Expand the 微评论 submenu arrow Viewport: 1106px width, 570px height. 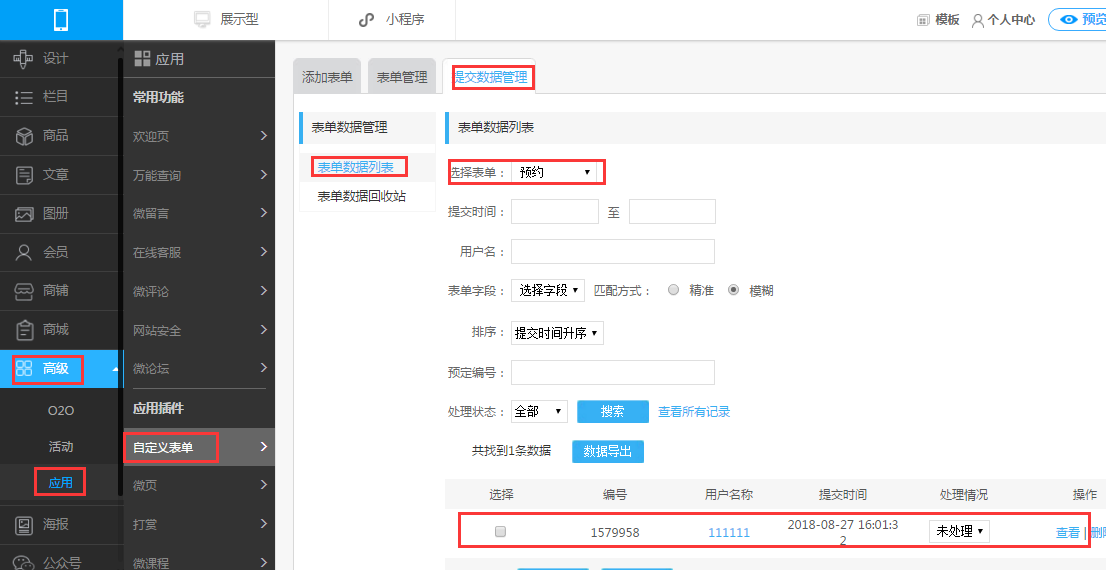click(x=264, y=291)
